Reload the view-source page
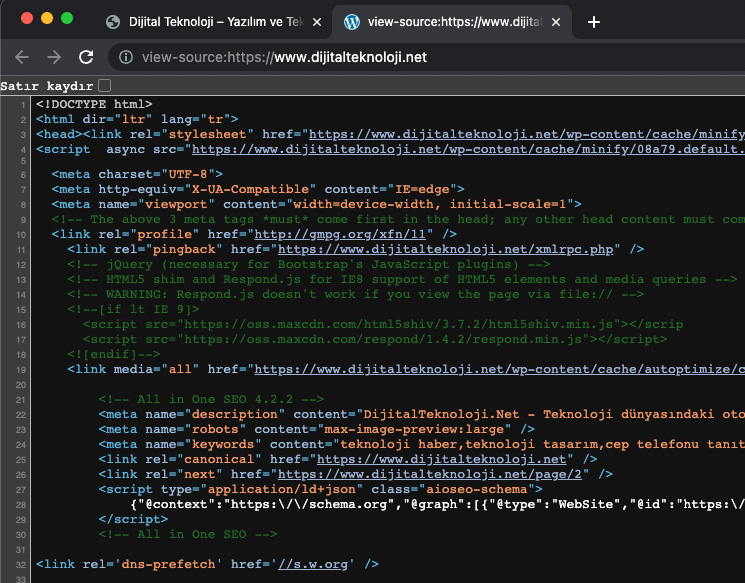 coord(86,57)
